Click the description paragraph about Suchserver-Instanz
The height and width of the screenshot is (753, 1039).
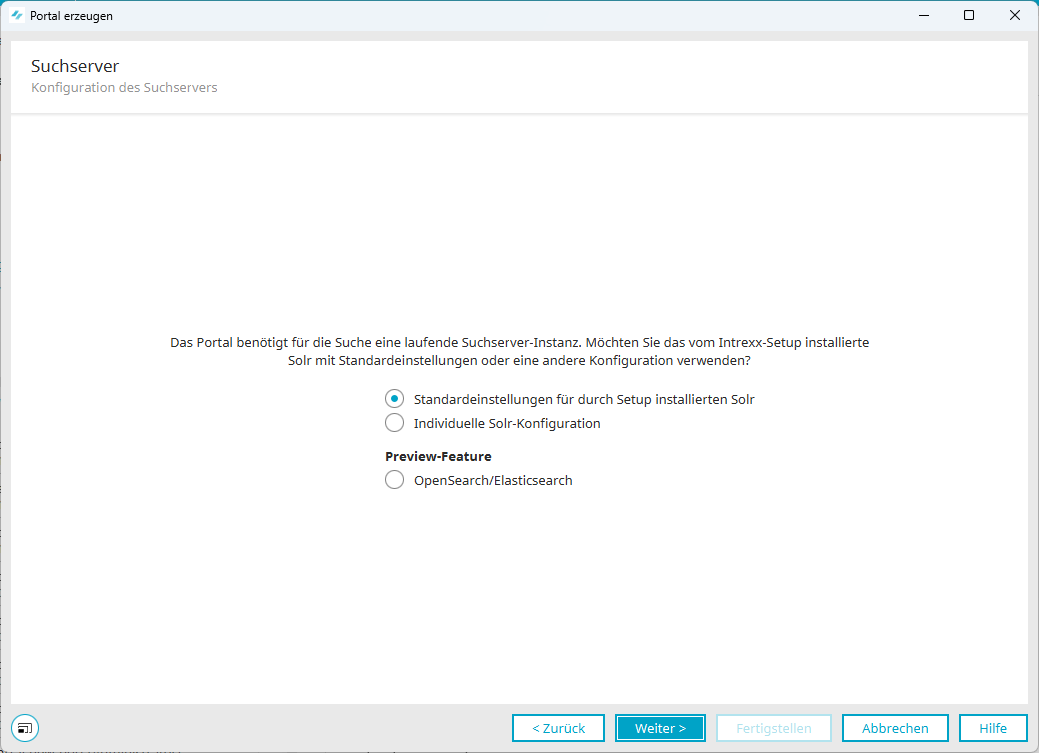coord(519,351)
